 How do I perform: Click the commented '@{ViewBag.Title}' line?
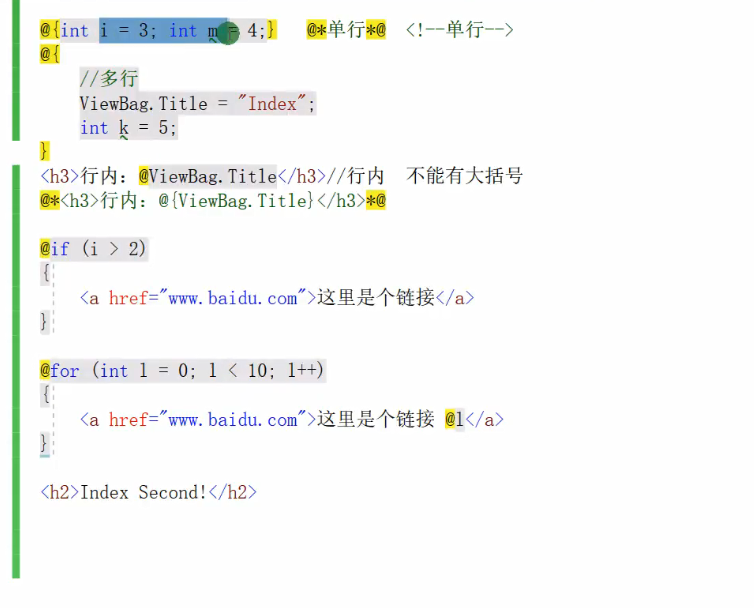213,201
